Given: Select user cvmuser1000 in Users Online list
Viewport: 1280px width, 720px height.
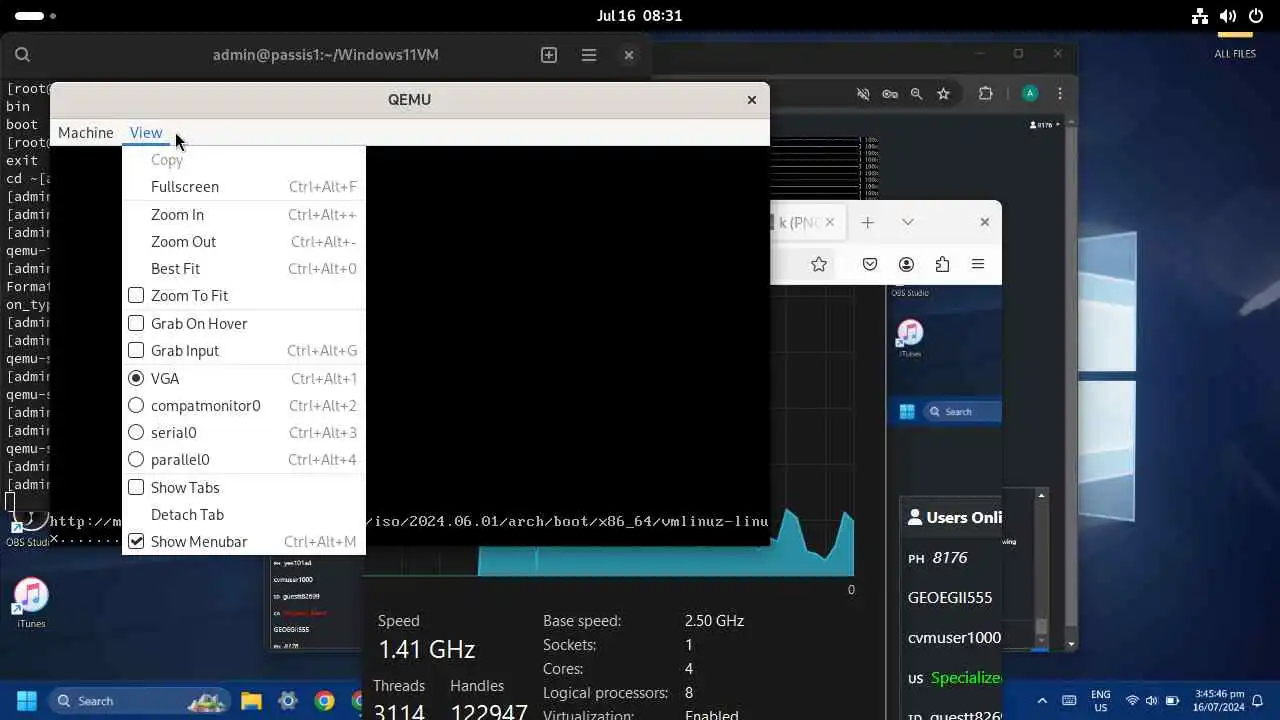Looking at the screenshot, I should coord(954,637).
